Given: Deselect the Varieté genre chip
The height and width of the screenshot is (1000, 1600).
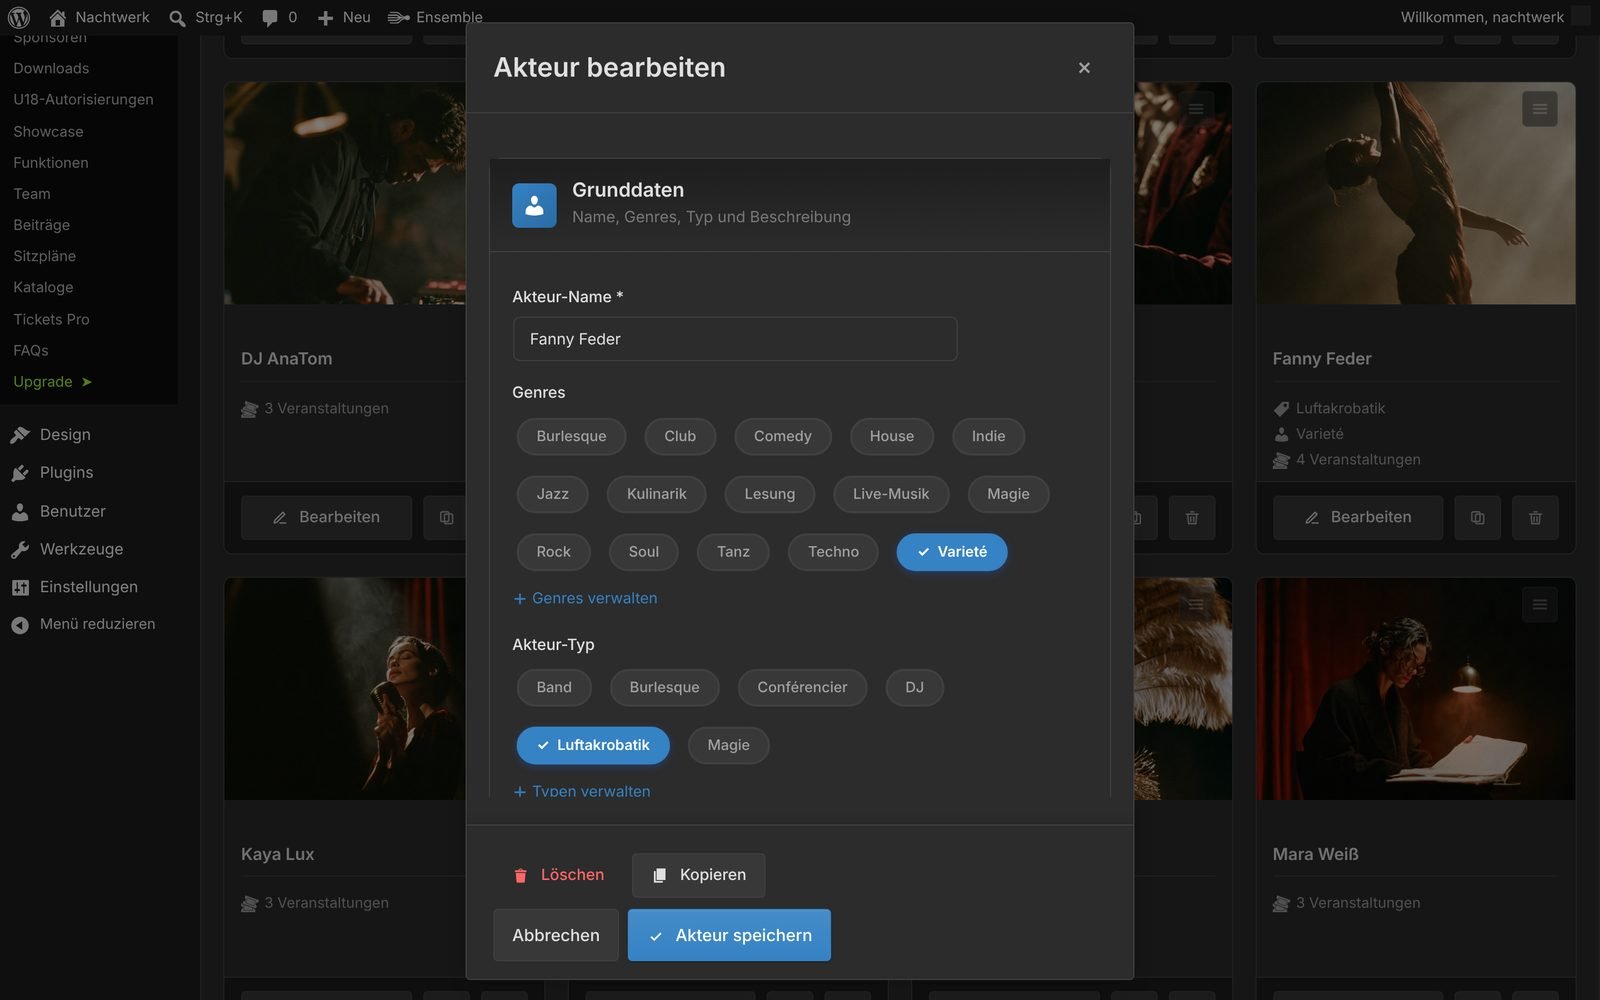Looking at the screenshot, I should [x=952, y=552].
